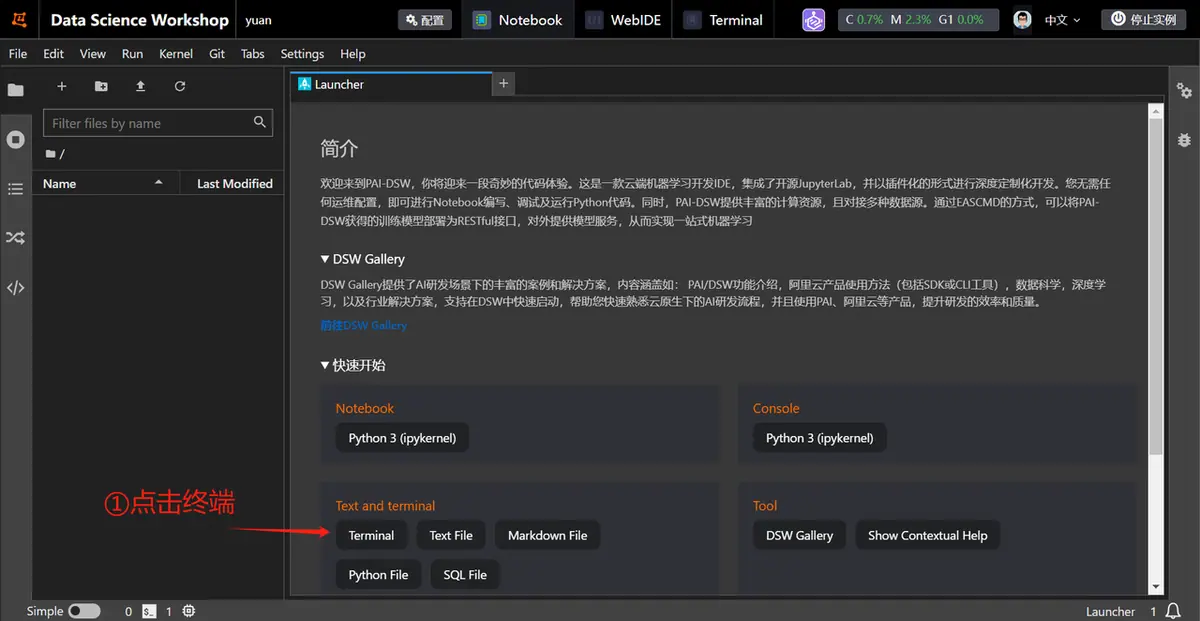1200x621 pixels.
Task: Click the Data Science Workshop logo icon
Action: pyautogui.click(x=19, y=20)
